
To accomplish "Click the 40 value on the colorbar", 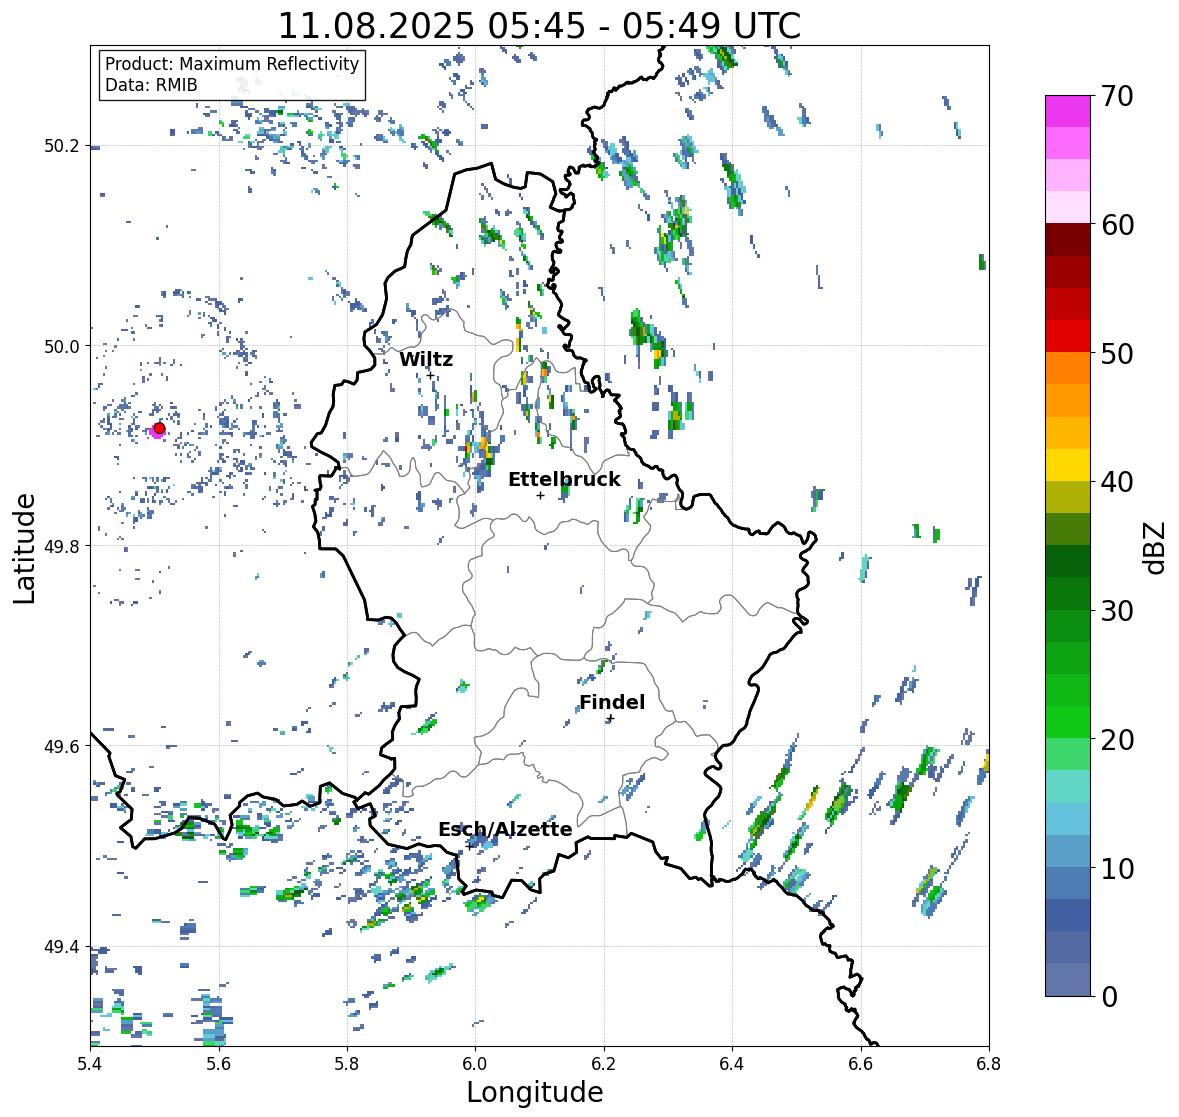I will [1117, 482].
